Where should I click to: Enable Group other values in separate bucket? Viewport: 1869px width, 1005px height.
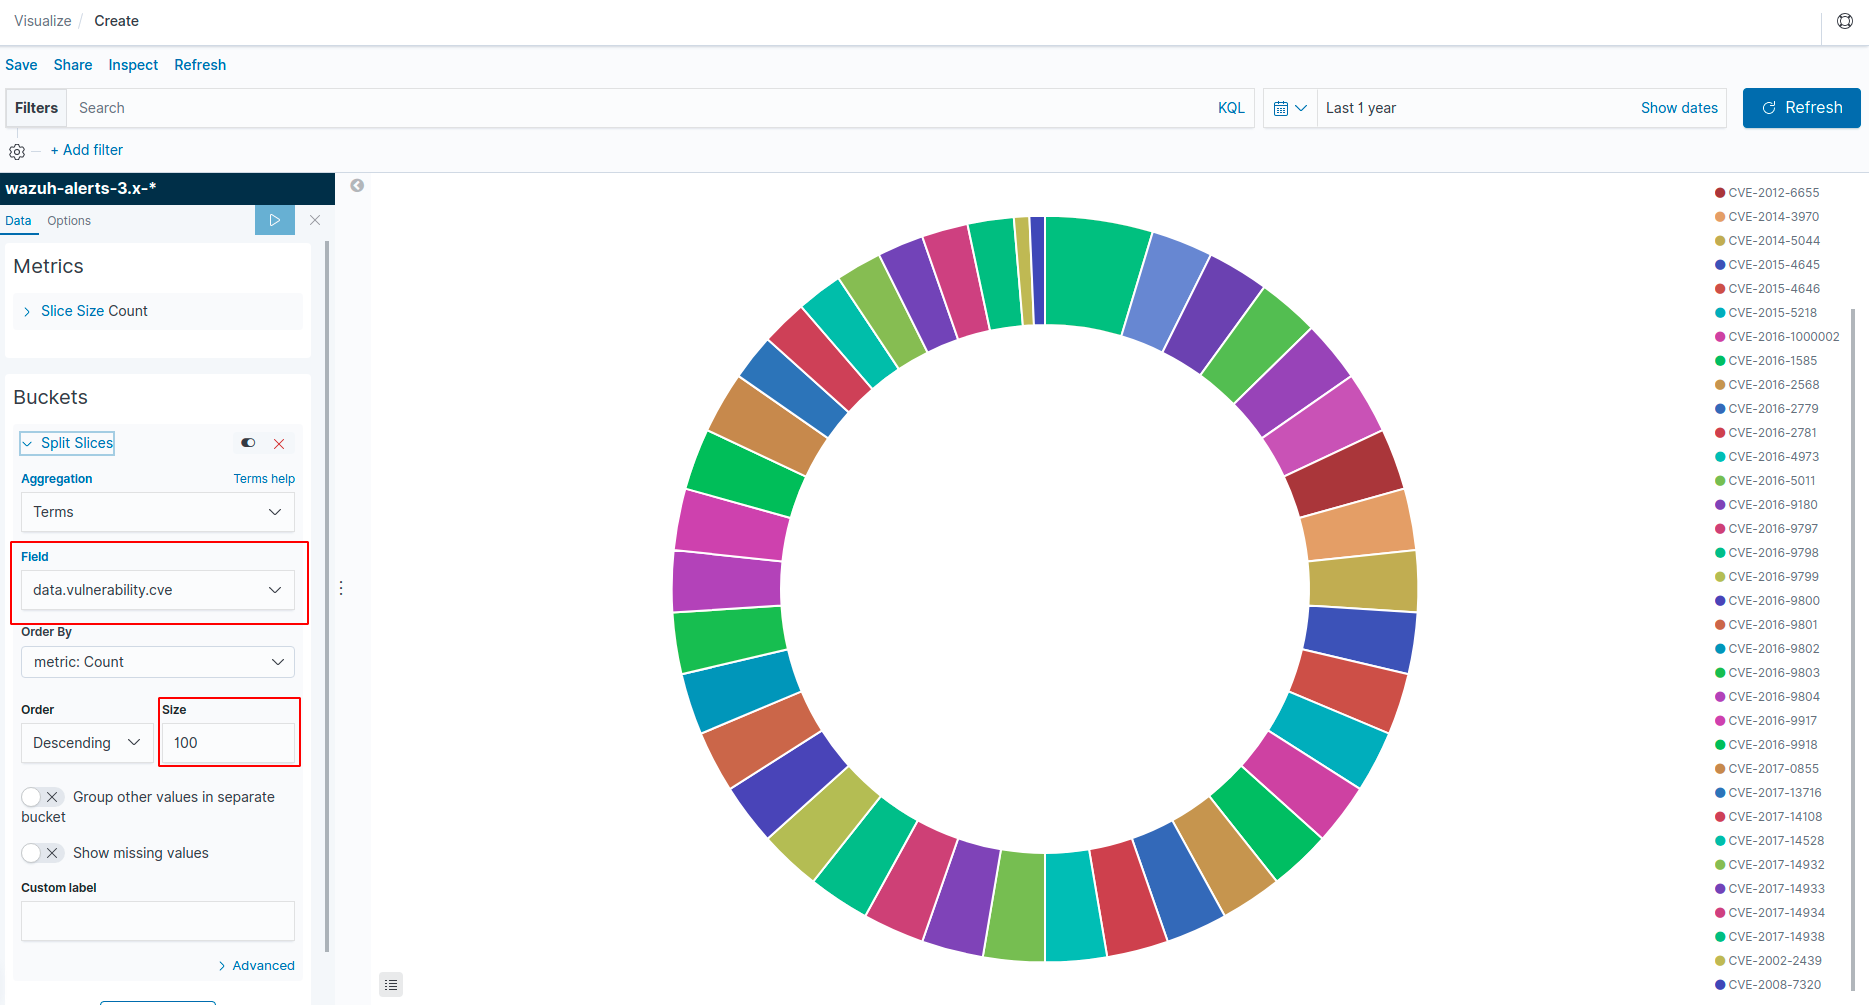34,796
